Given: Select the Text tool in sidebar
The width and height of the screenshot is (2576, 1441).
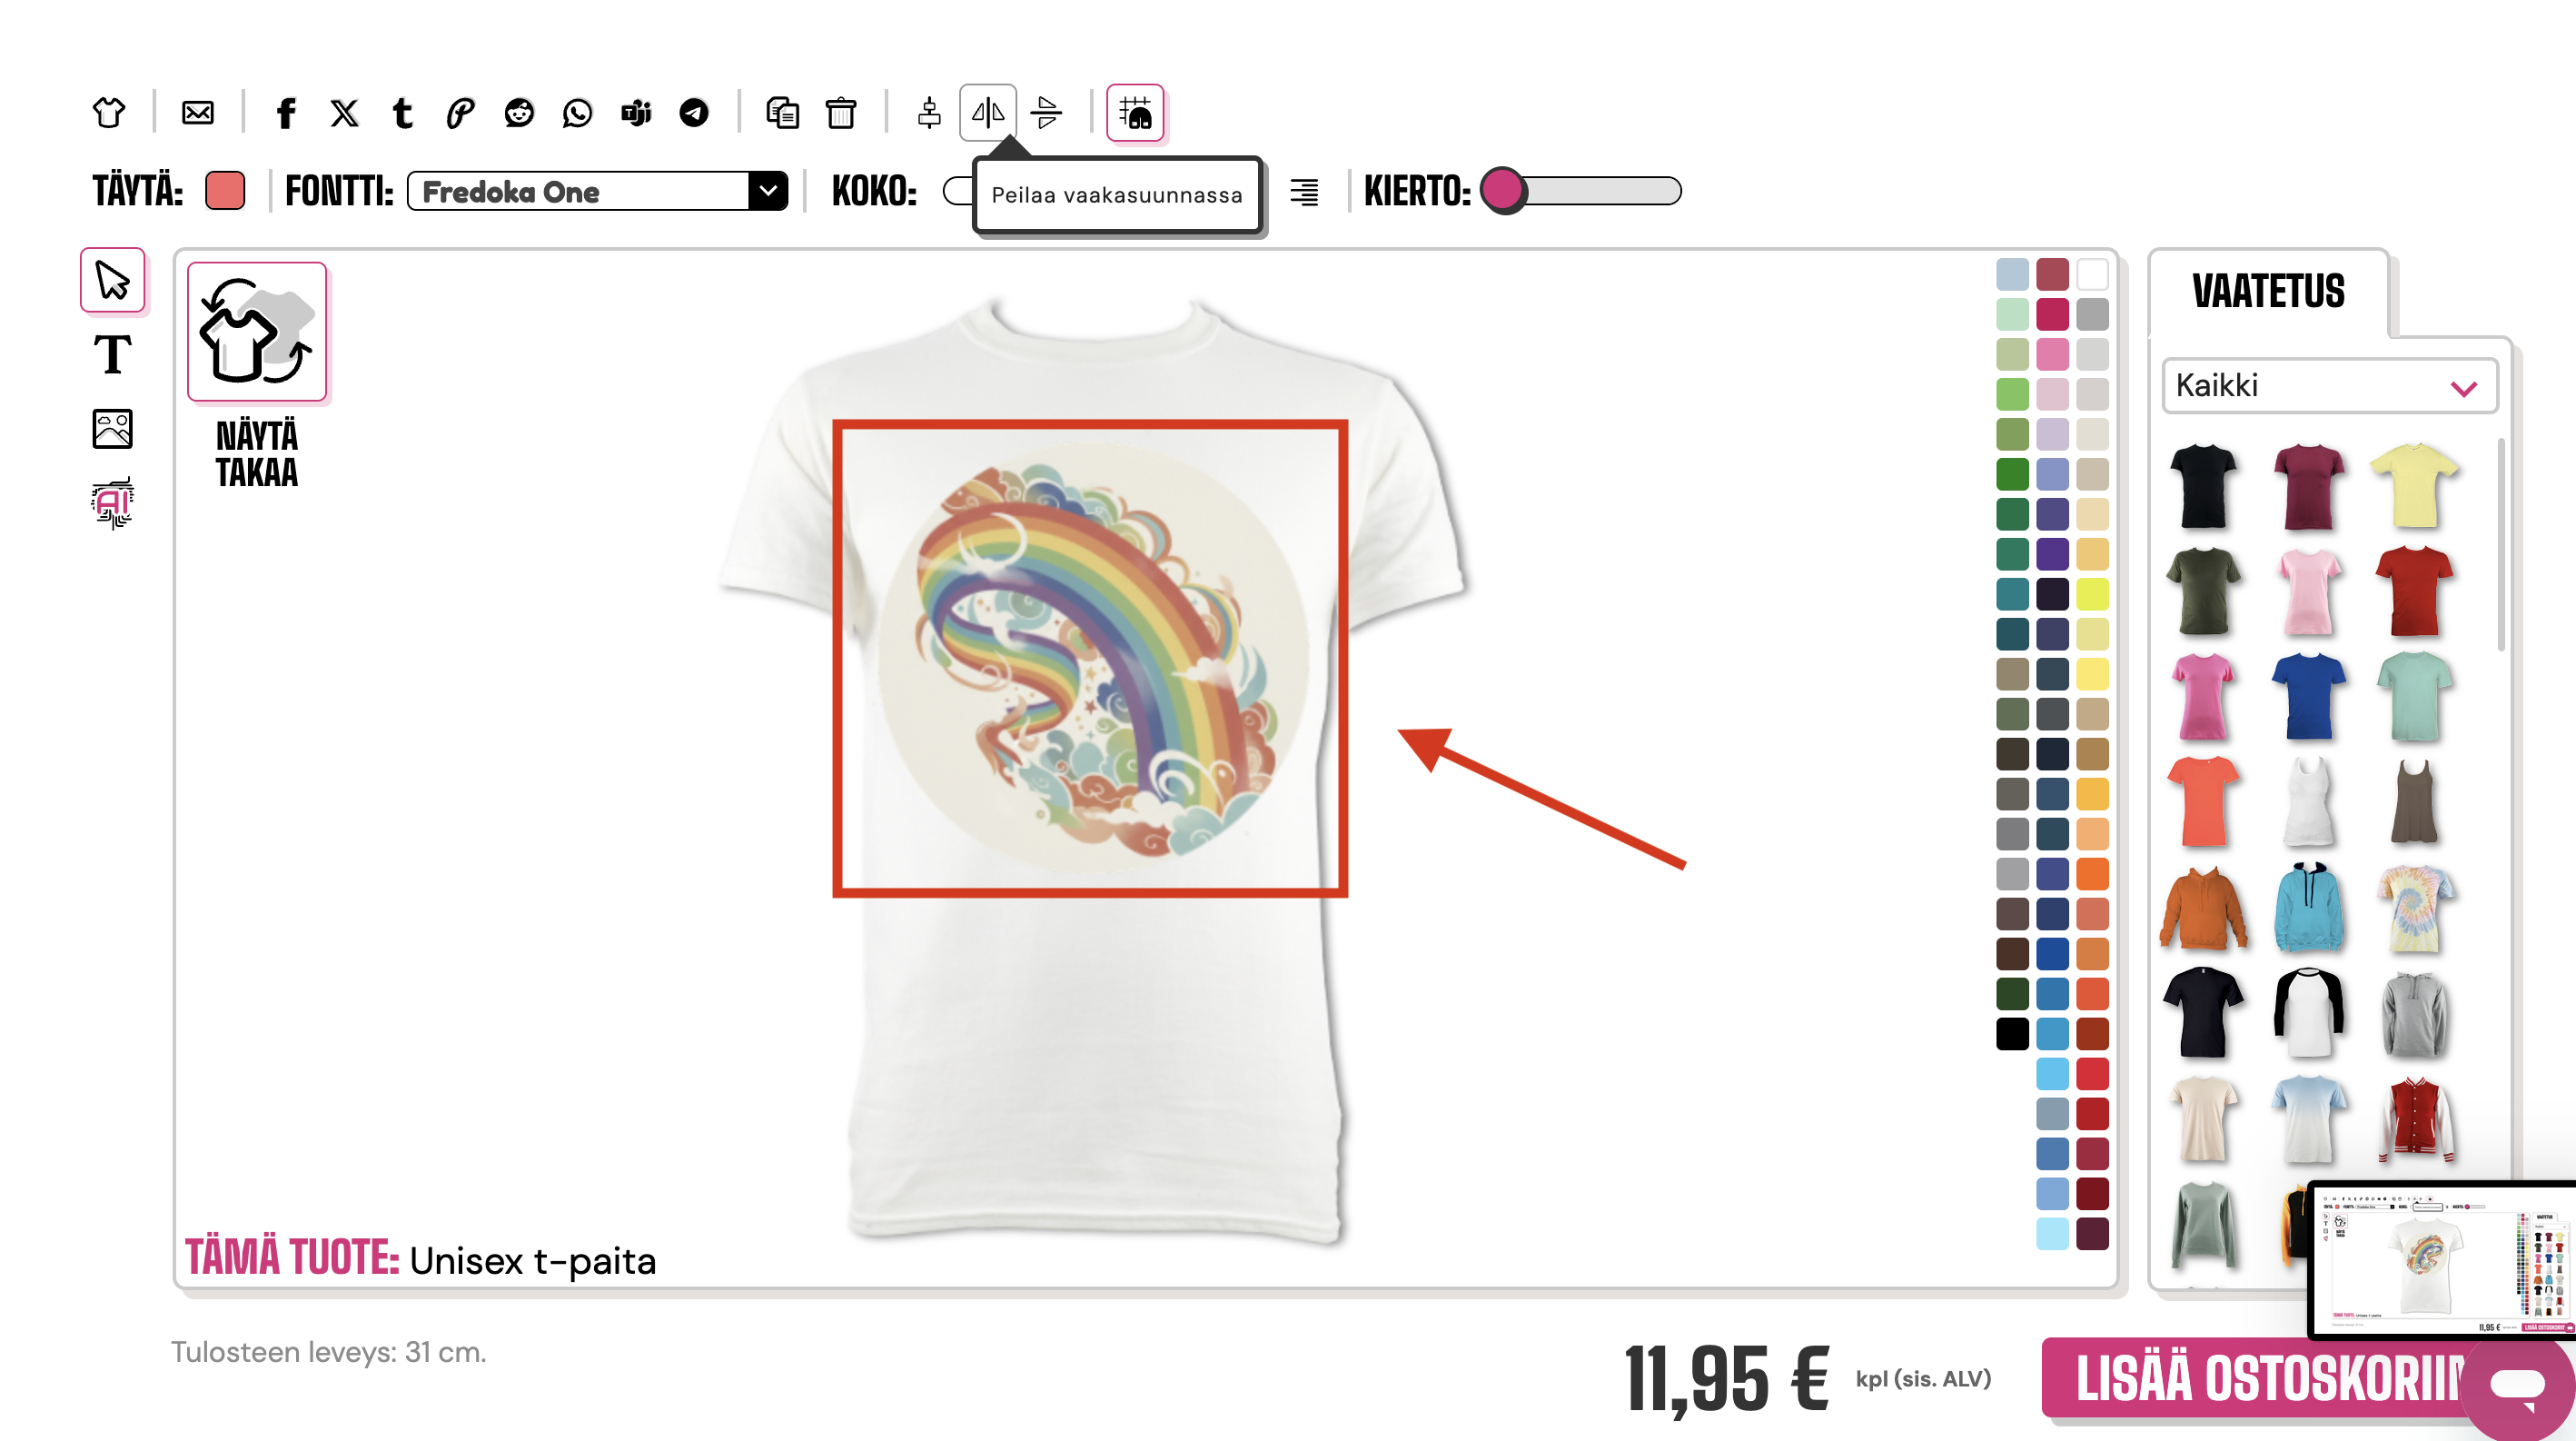Looking at the screenshot, I should point(112,354).
